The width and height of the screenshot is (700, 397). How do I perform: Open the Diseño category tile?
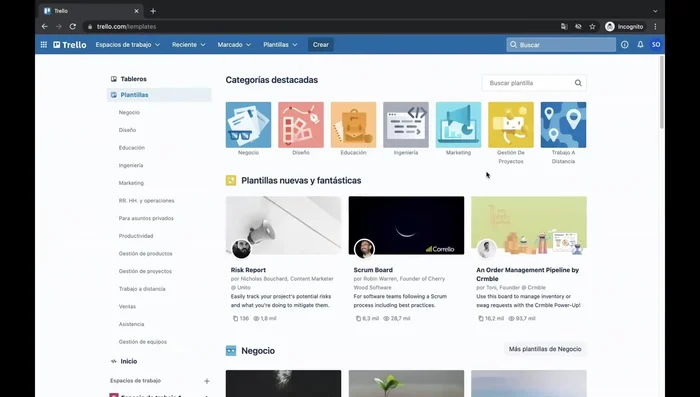301,125
